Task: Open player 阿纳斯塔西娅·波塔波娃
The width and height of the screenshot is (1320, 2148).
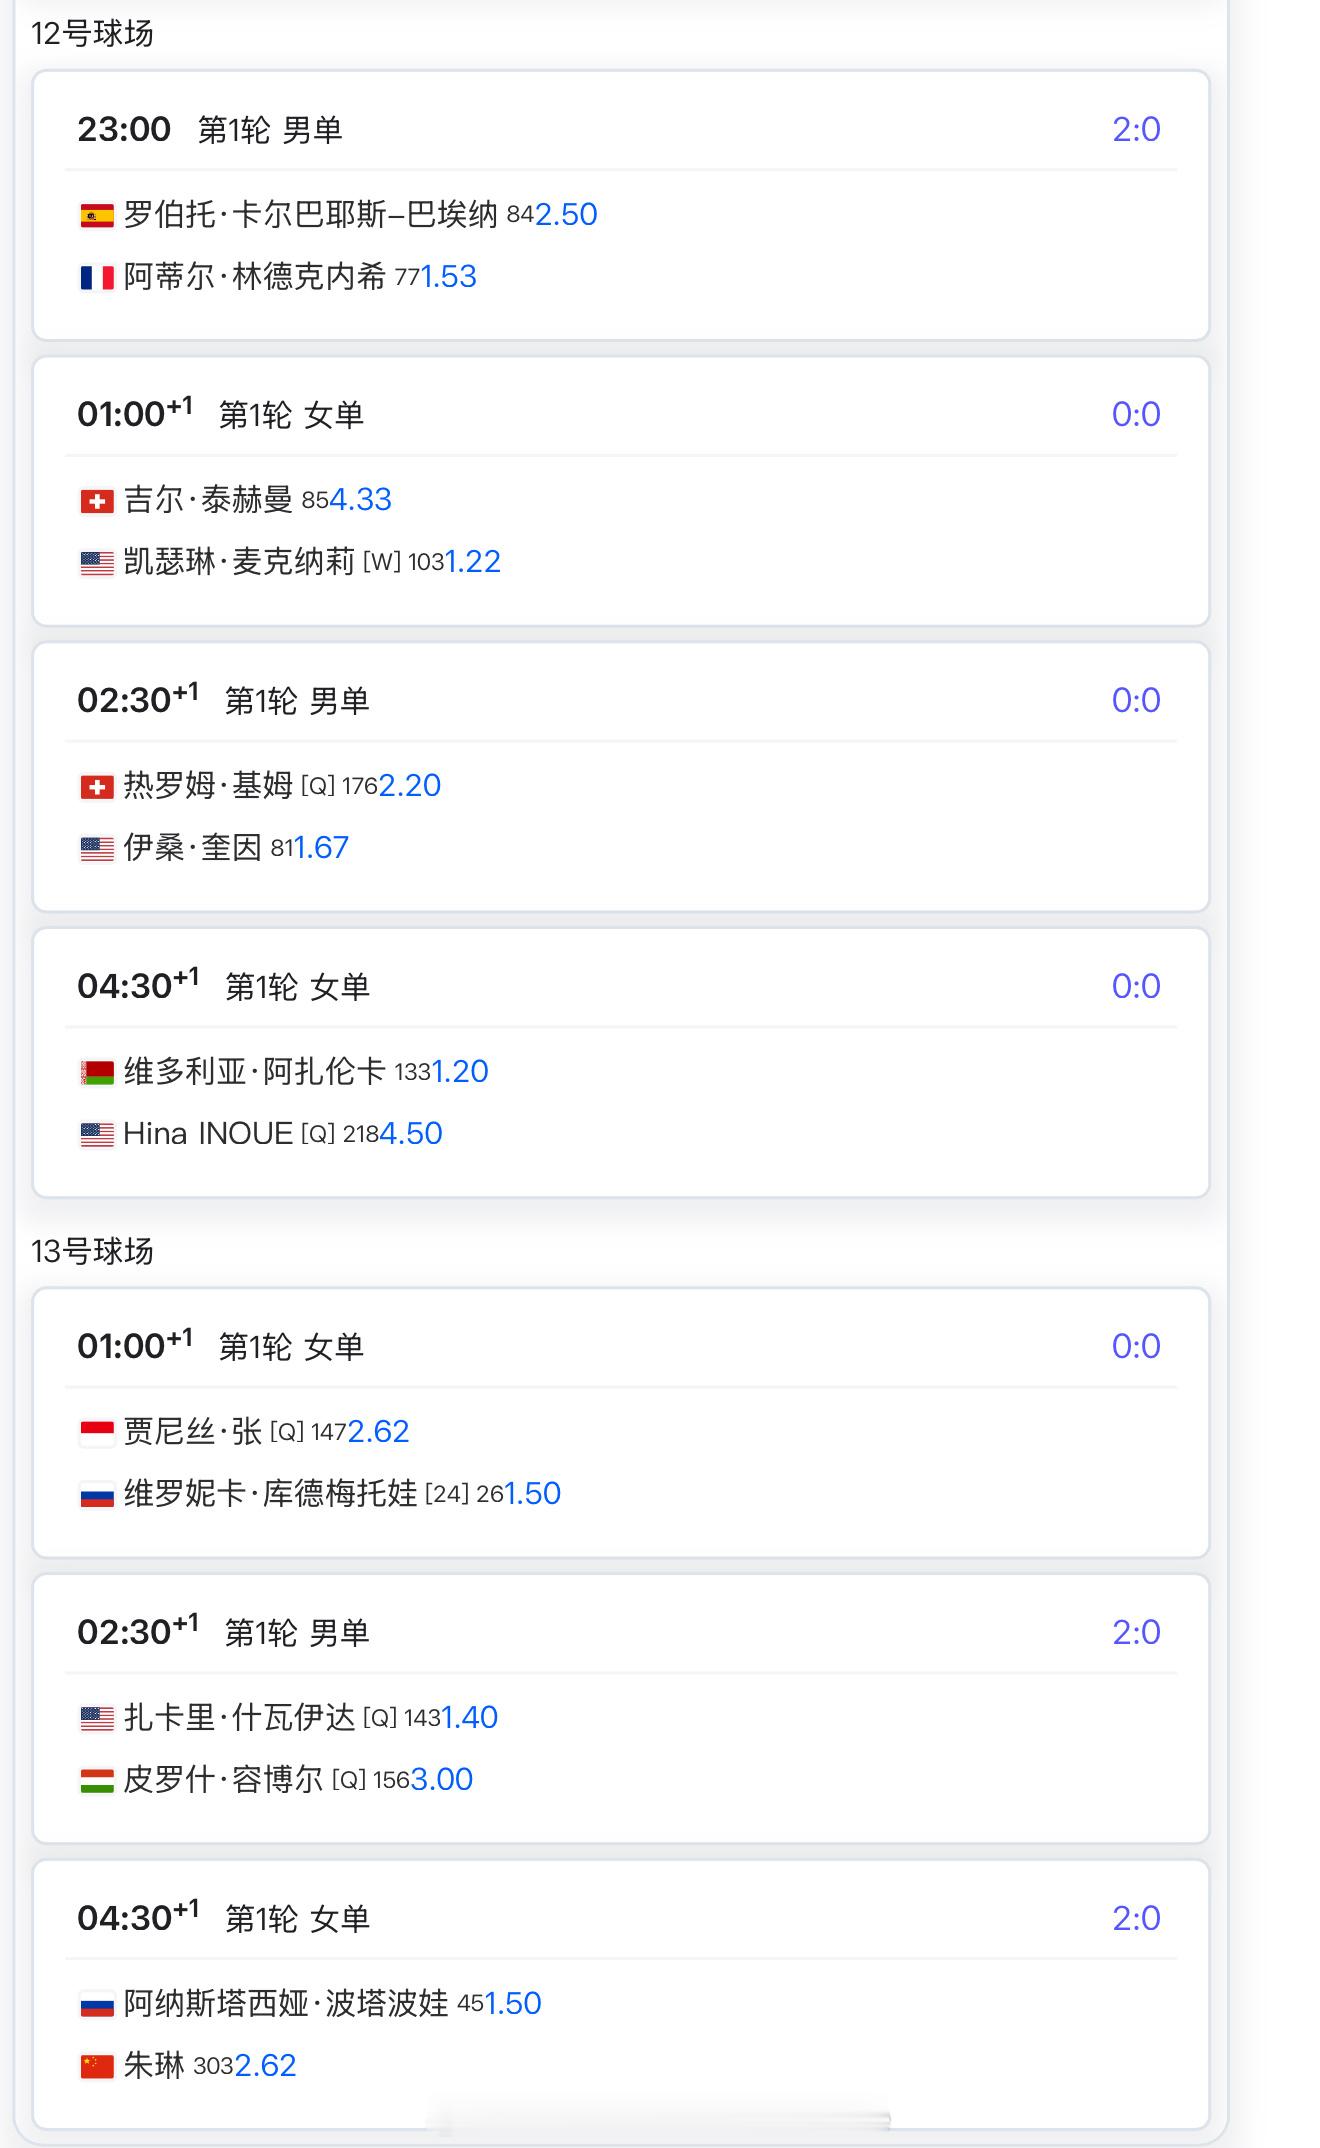Action: 286,2003
